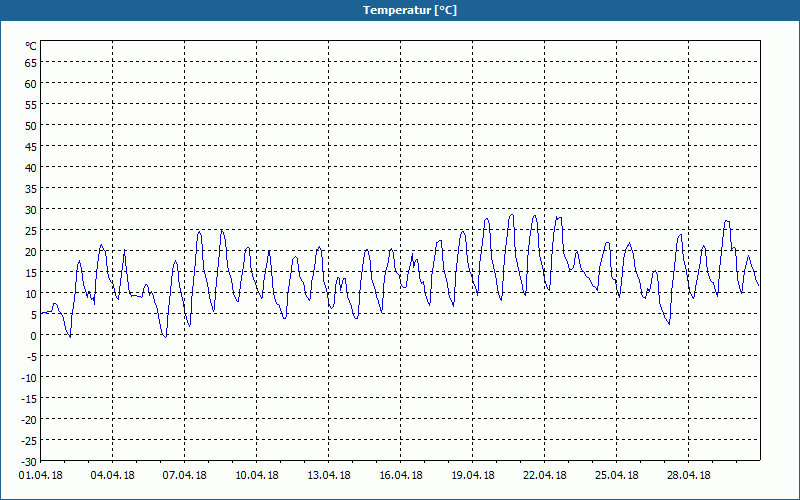
Task: Click the 07.04.18 date label
Action: (x=185, y=476)
